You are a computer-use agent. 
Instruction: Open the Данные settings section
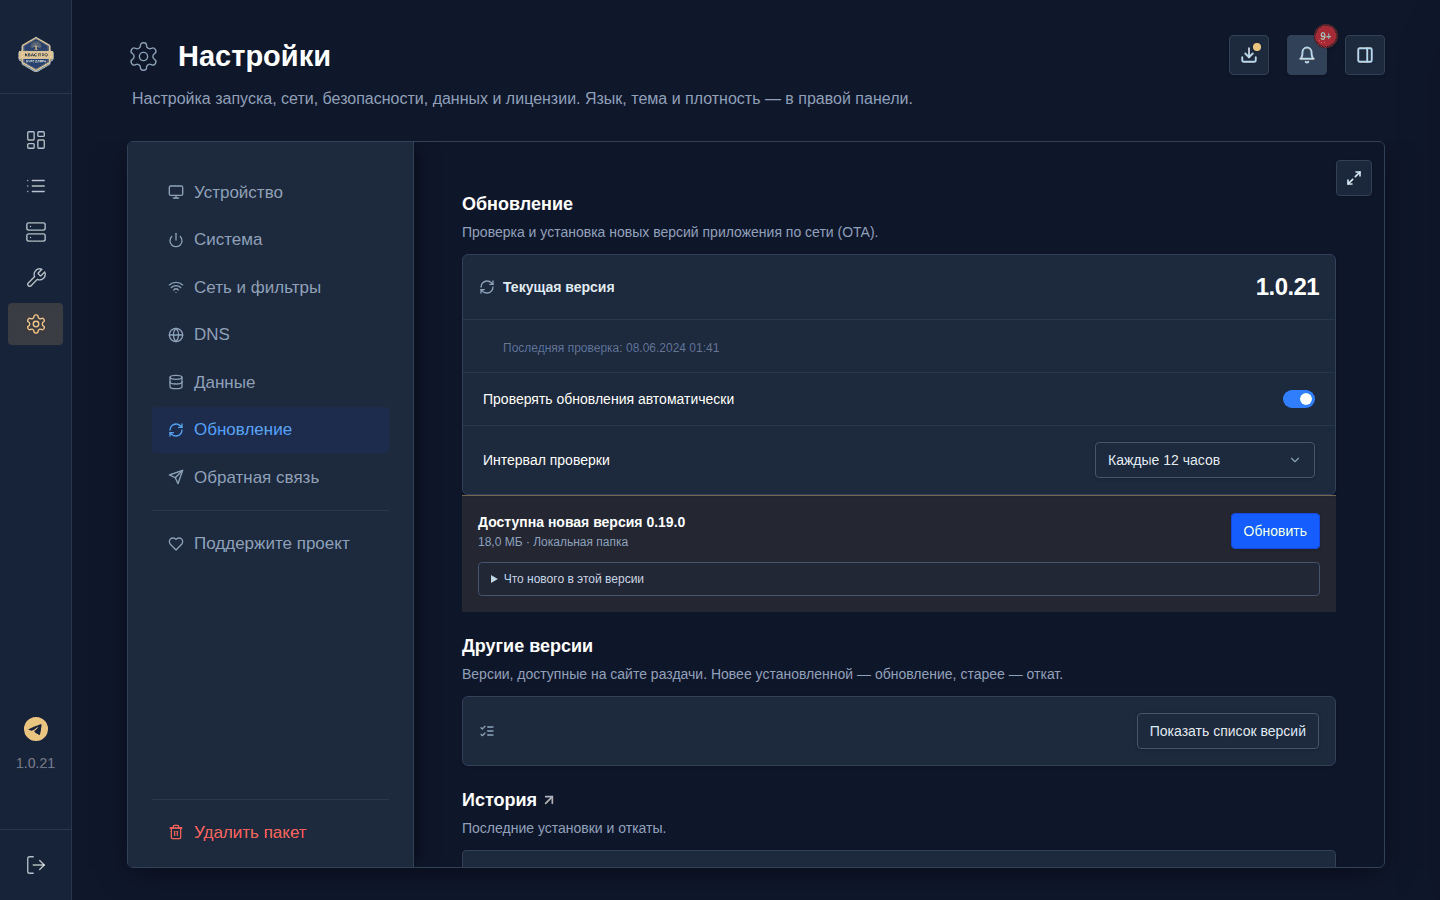click(270, 382)
